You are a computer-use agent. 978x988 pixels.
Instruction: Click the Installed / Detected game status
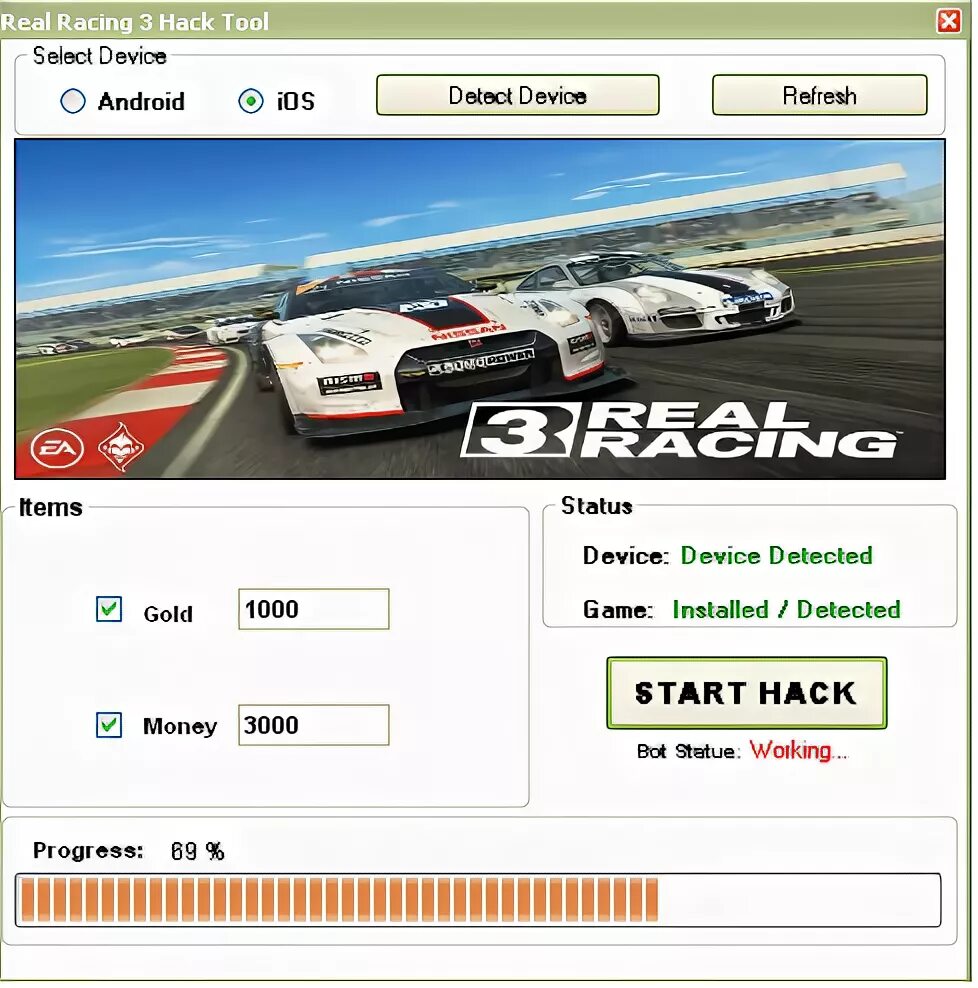[x=787, y=610]
